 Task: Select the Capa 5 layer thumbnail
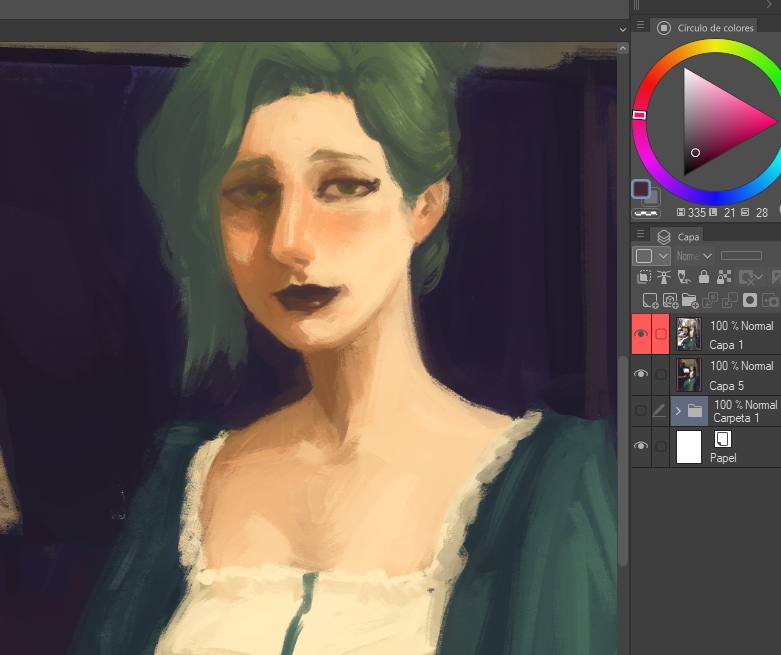coord(689,375)
